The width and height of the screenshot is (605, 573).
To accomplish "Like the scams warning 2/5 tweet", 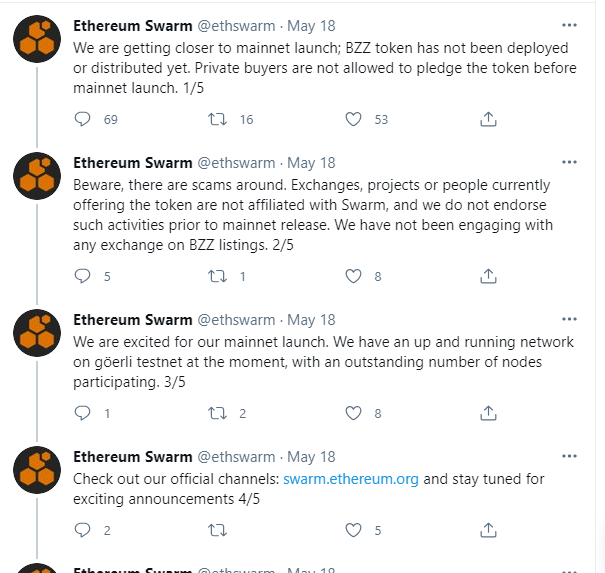I will [353, 276].
